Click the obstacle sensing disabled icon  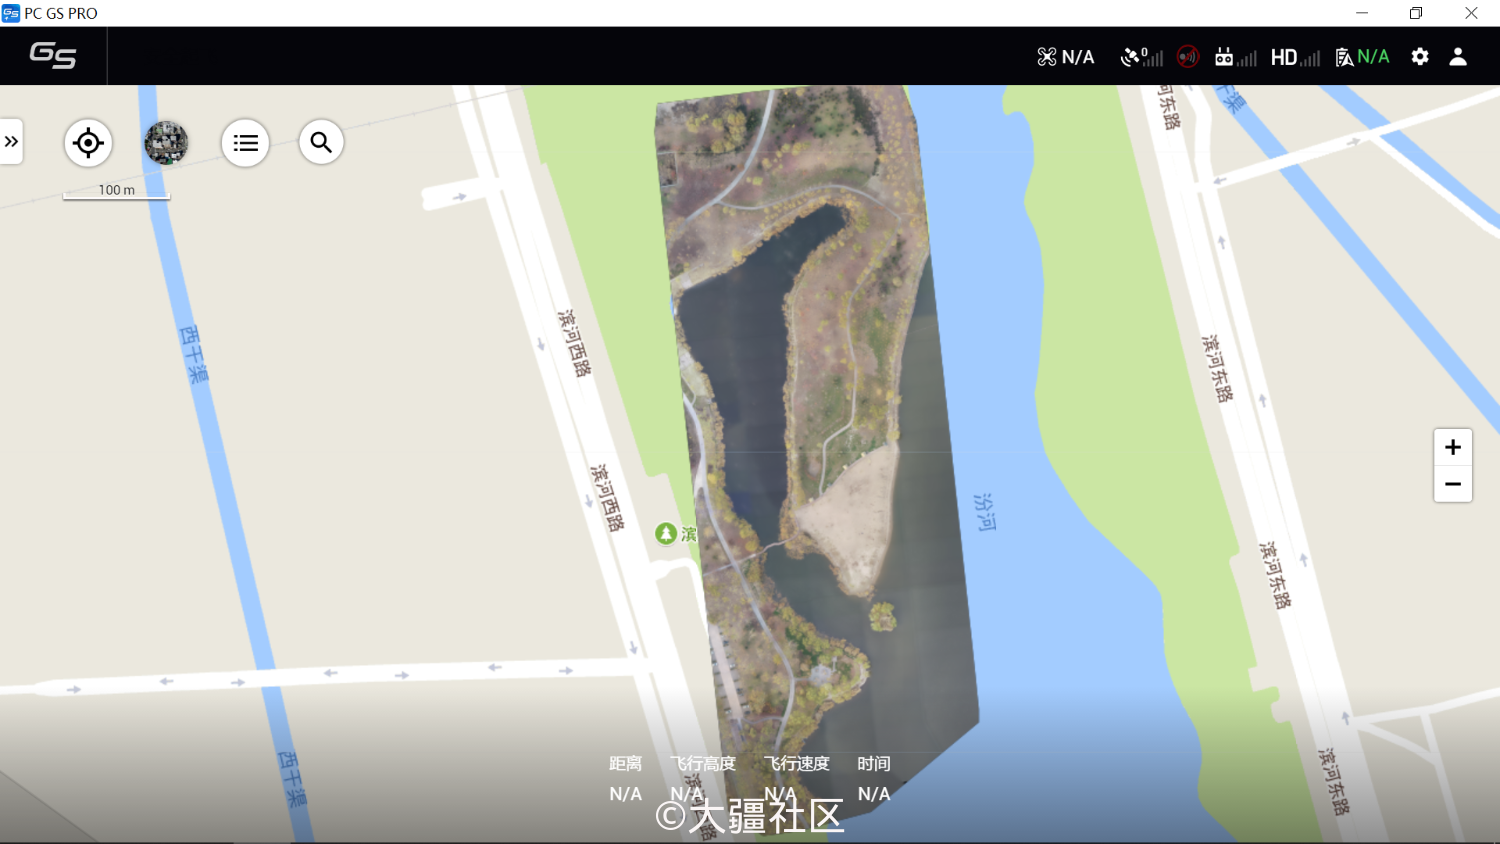pyautogui.click(x=1188, y=57)
